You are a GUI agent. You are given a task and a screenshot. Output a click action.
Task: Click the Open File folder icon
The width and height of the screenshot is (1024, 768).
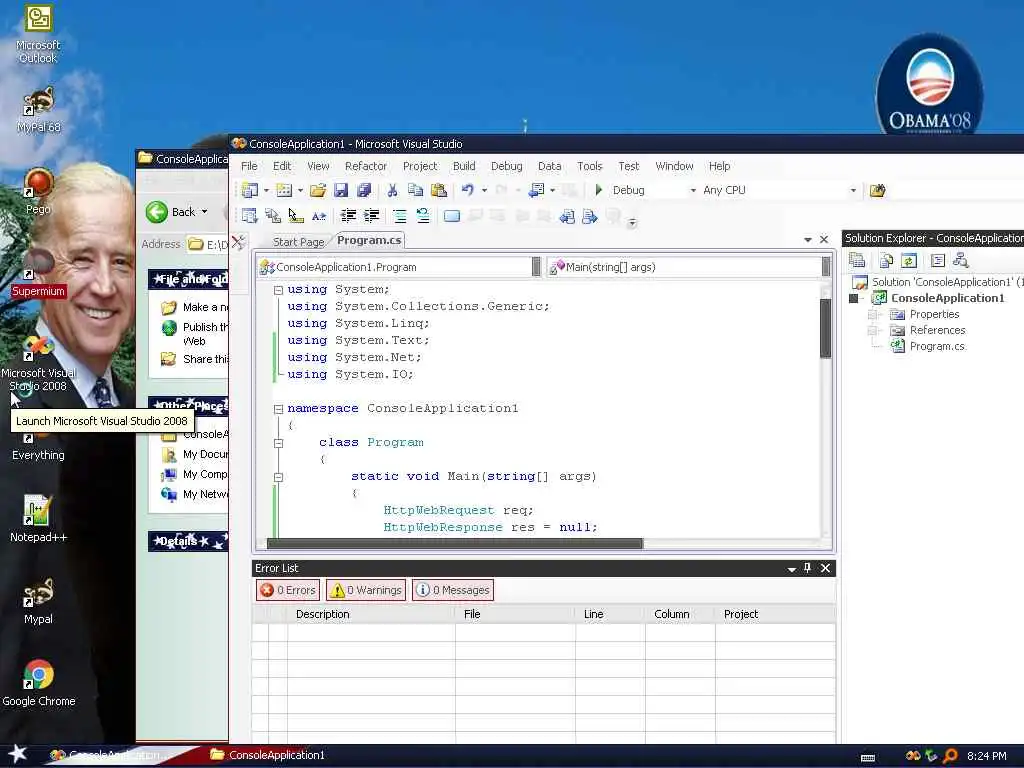[x=318, y=190]
